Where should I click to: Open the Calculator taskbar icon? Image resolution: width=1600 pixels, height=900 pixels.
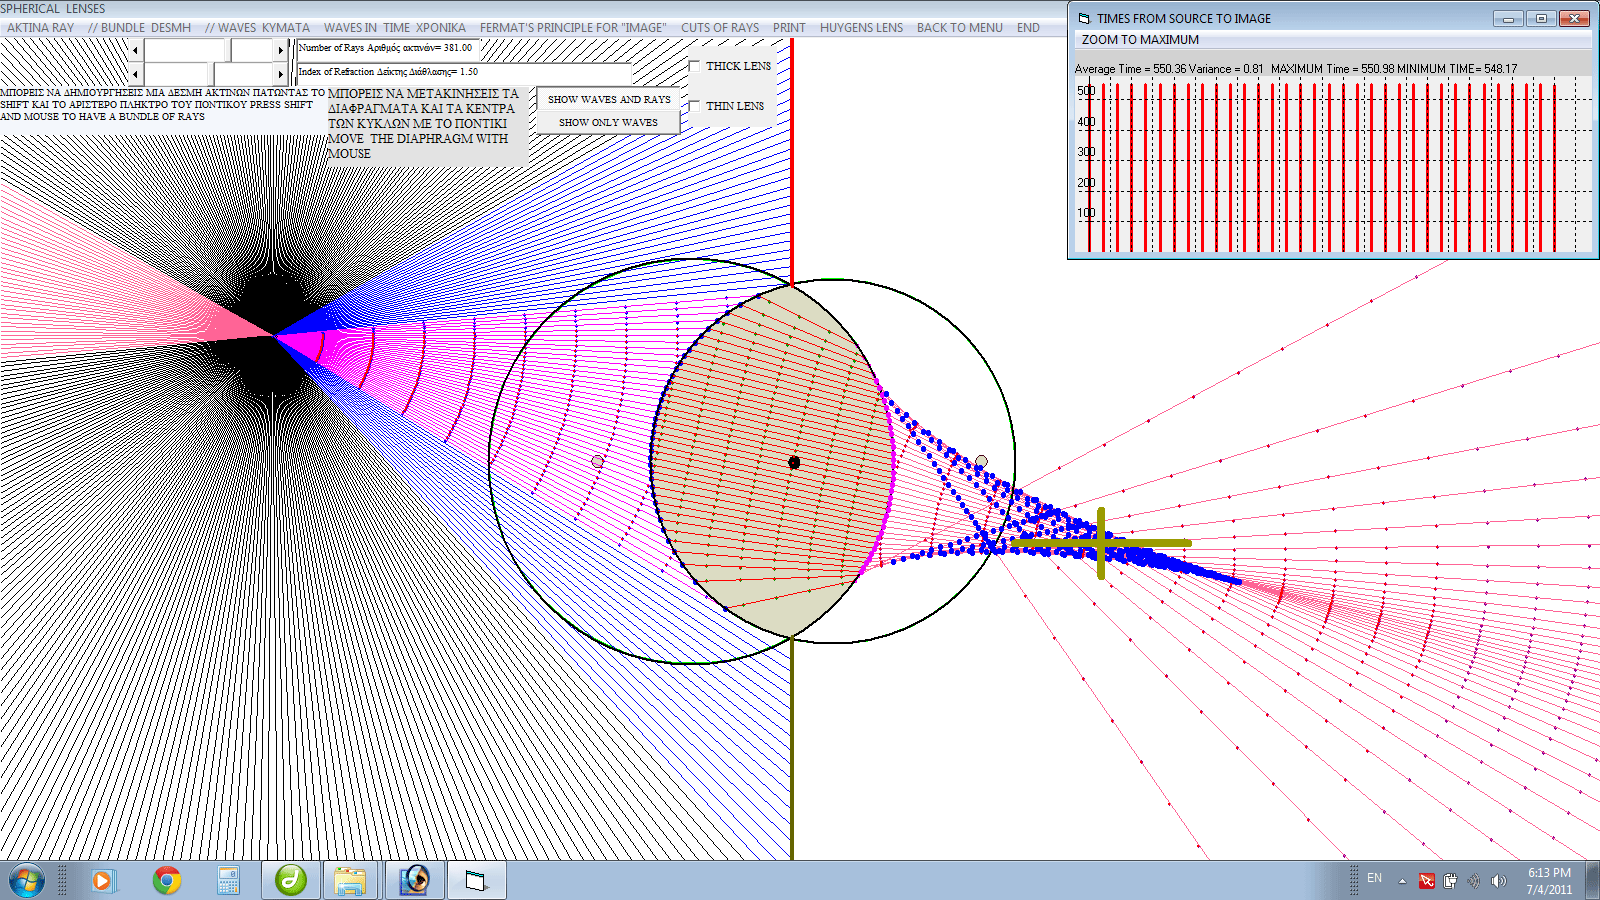click(x=228, y=880)
